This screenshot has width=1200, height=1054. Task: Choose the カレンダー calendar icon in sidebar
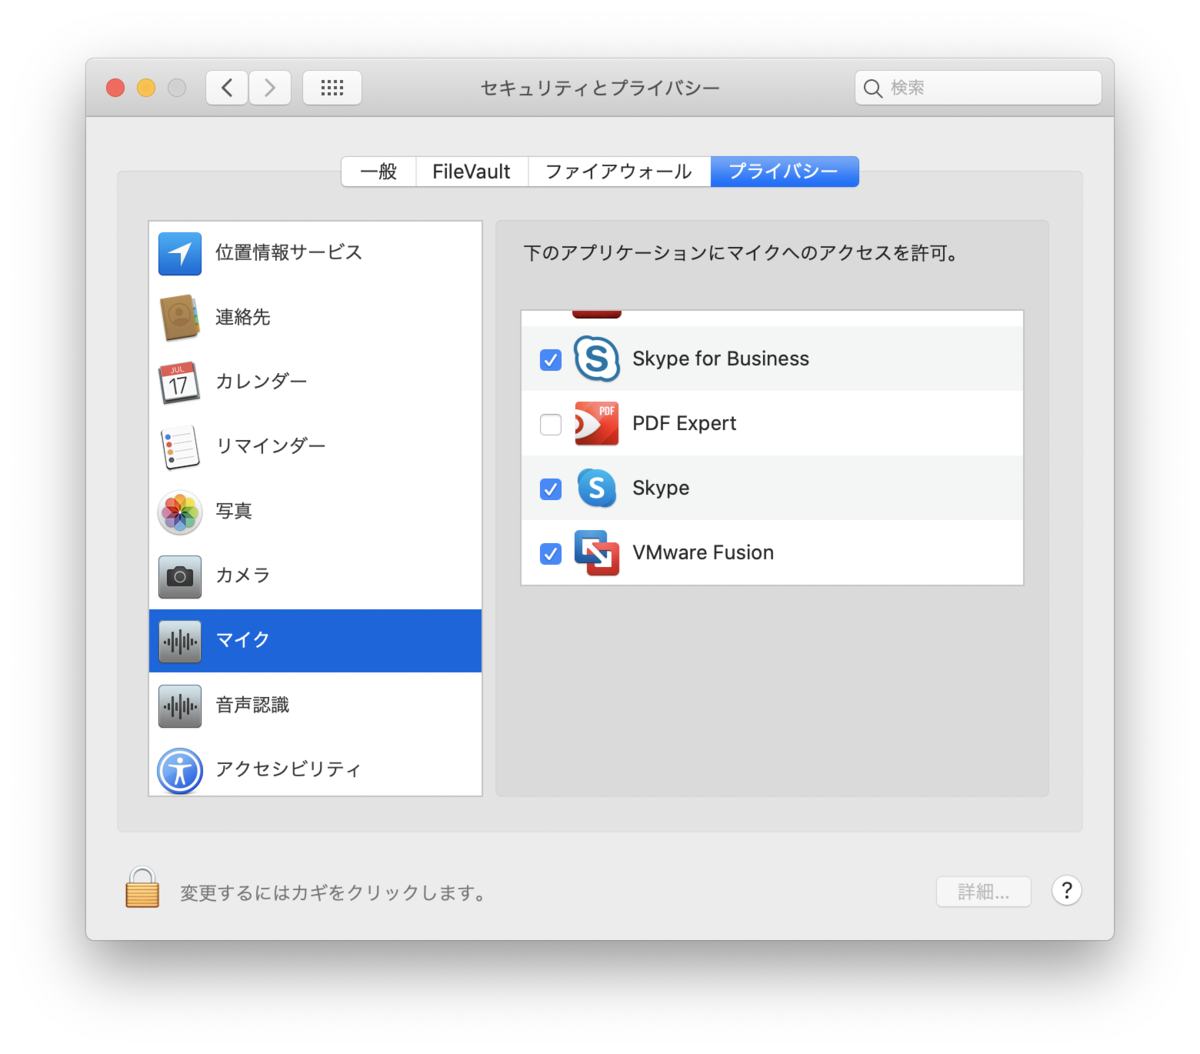click(180, 383)
